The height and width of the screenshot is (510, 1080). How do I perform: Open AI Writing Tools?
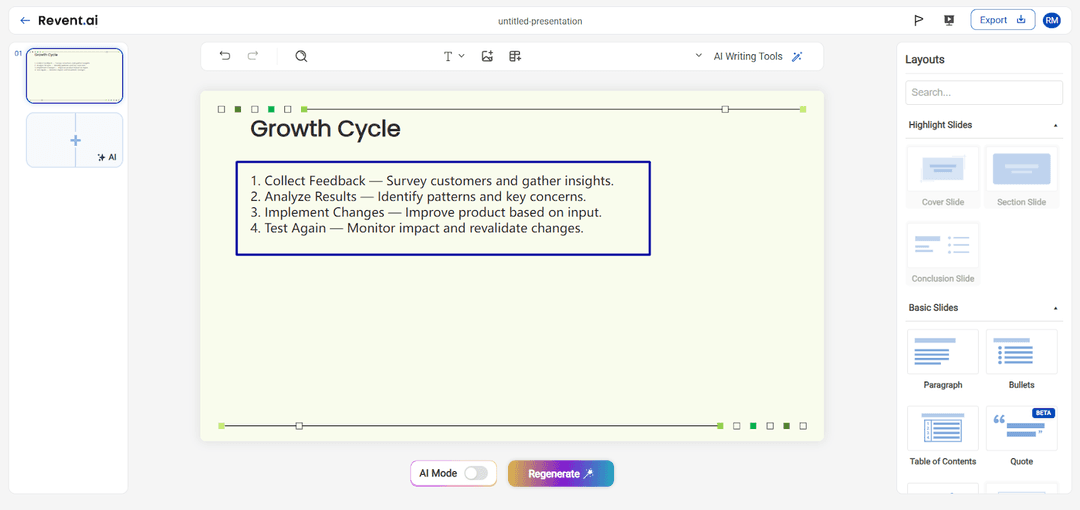point(748,57)
